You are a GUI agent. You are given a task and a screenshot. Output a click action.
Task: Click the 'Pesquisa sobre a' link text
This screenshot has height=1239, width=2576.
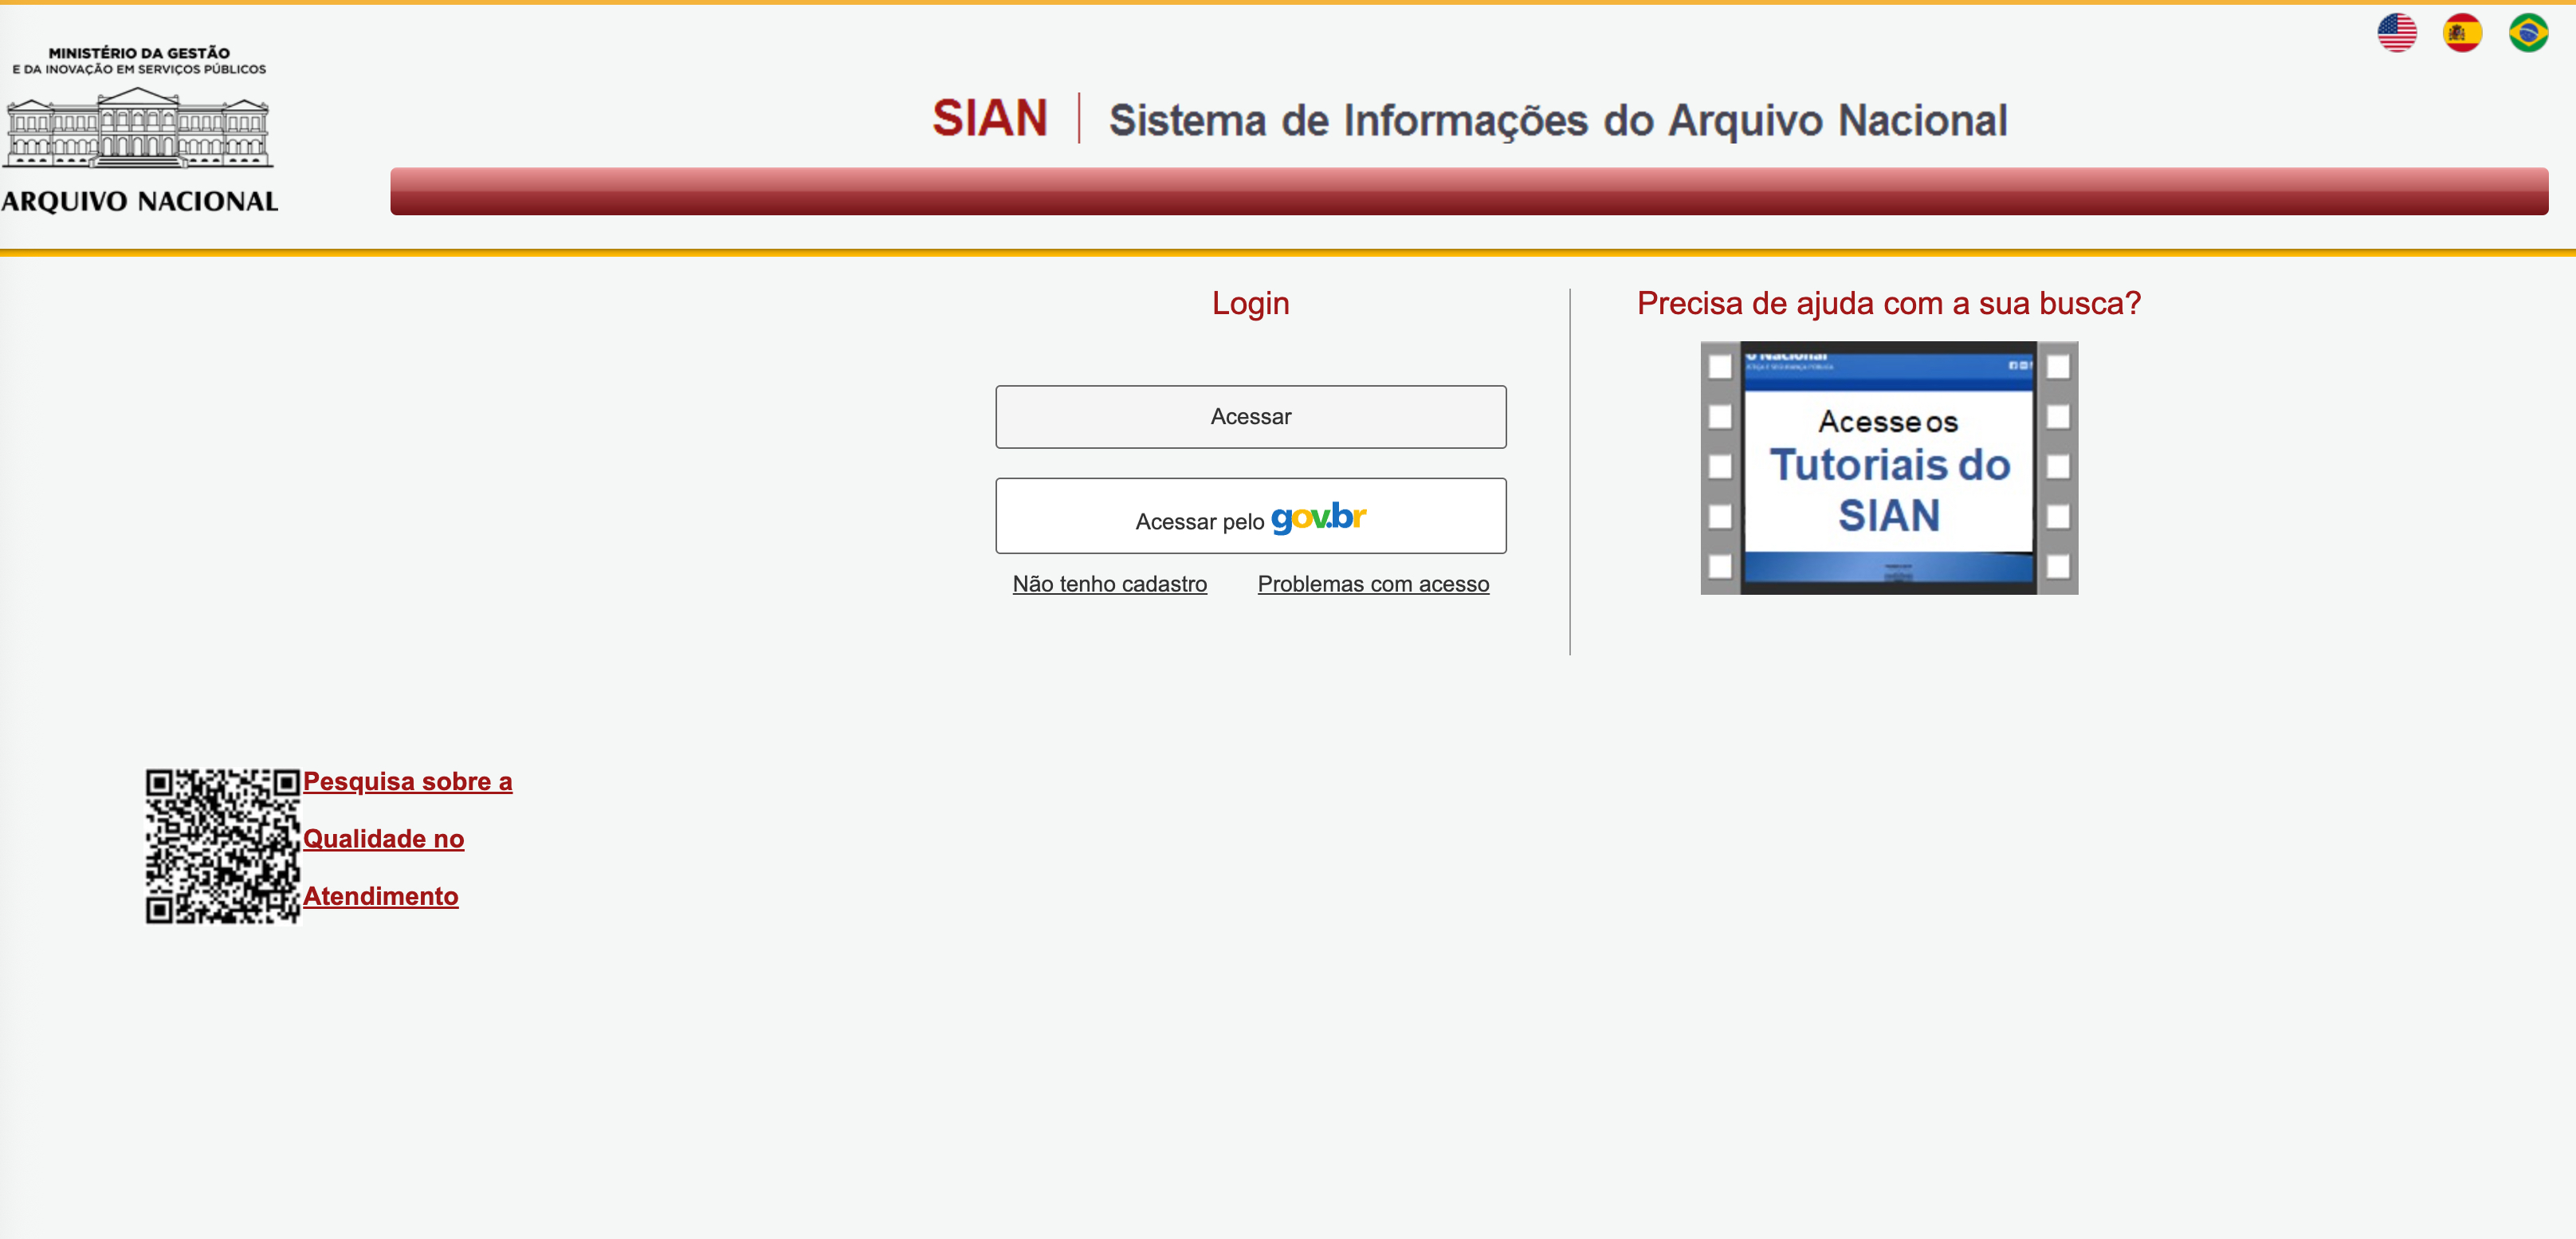click(x=407, y=781)
